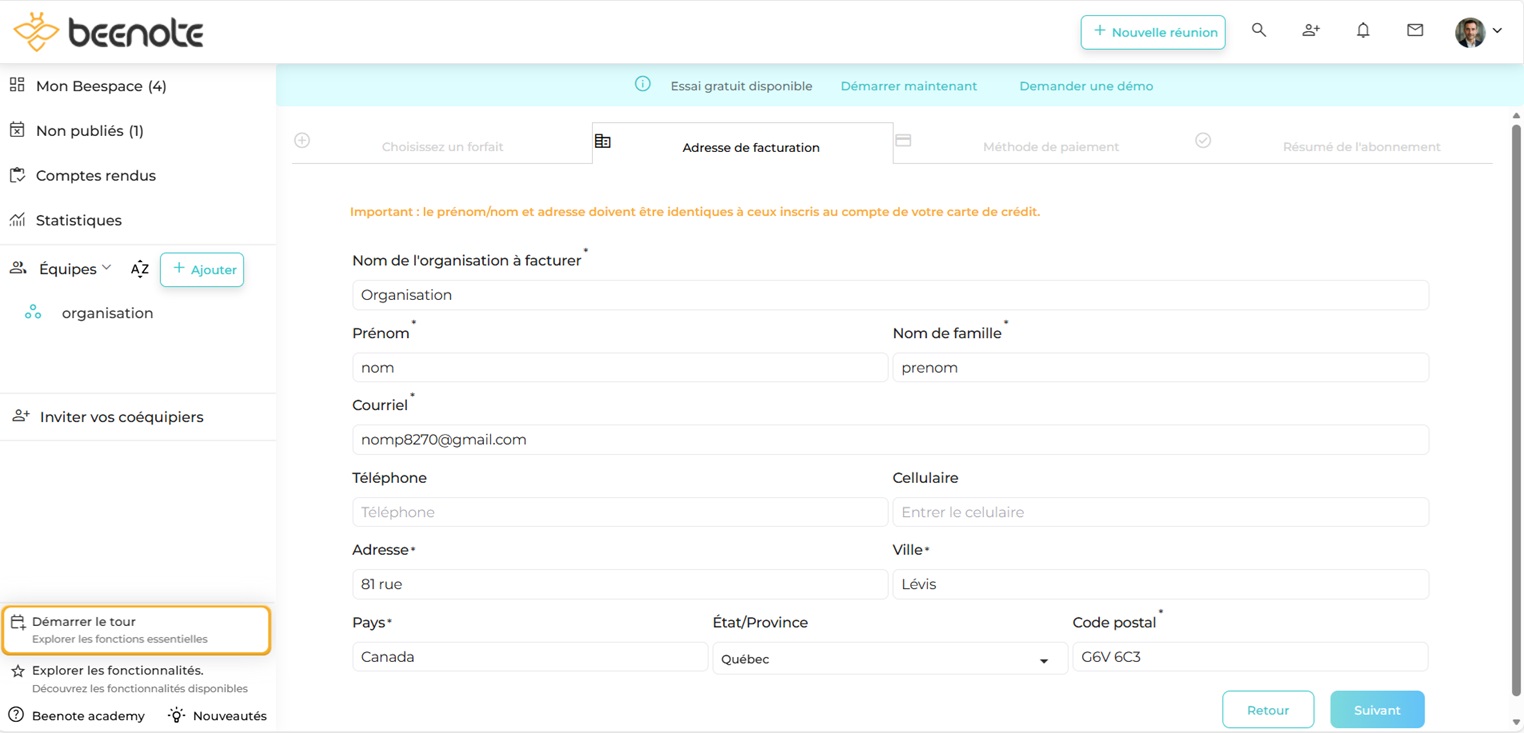Open Nouveautés with the lightbulb icon
Image resolution: width=1524 pixels, height=733 pixels.
(217, 716)
